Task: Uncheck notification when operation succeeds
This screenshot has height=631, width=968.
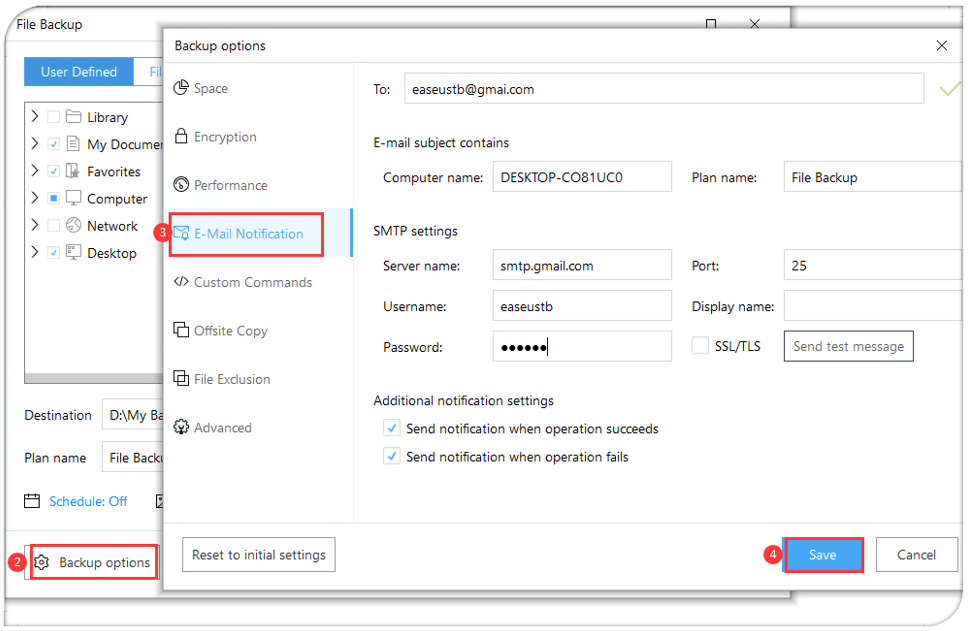Action: (391, 428)
